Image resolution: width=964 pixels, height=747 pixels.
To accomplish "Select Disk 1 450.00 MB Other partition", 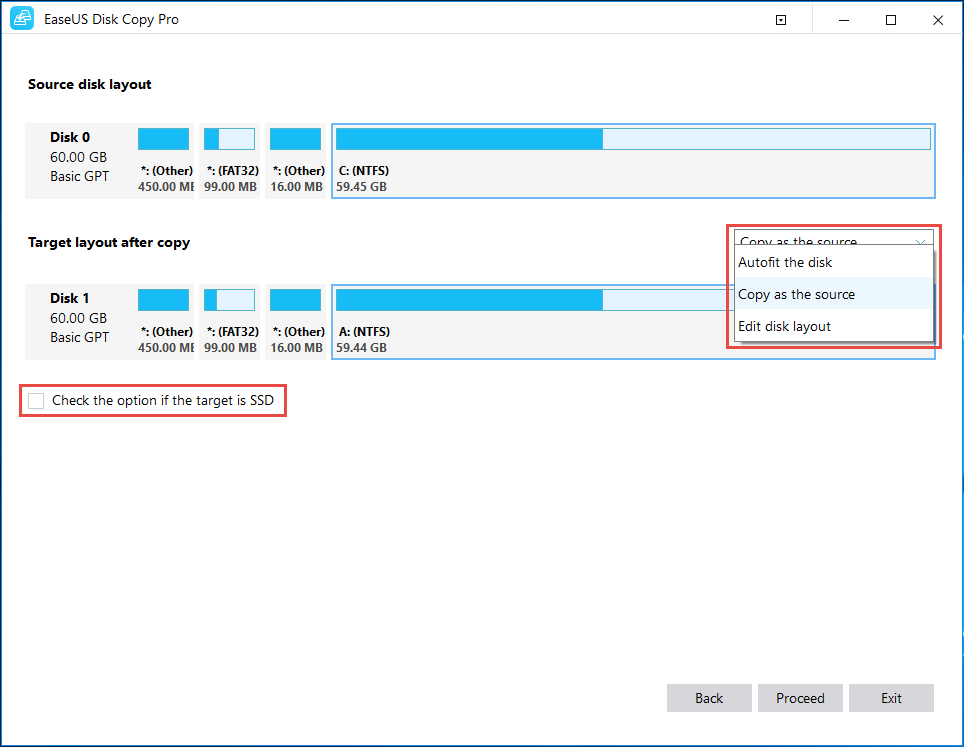I will (164, 322).
